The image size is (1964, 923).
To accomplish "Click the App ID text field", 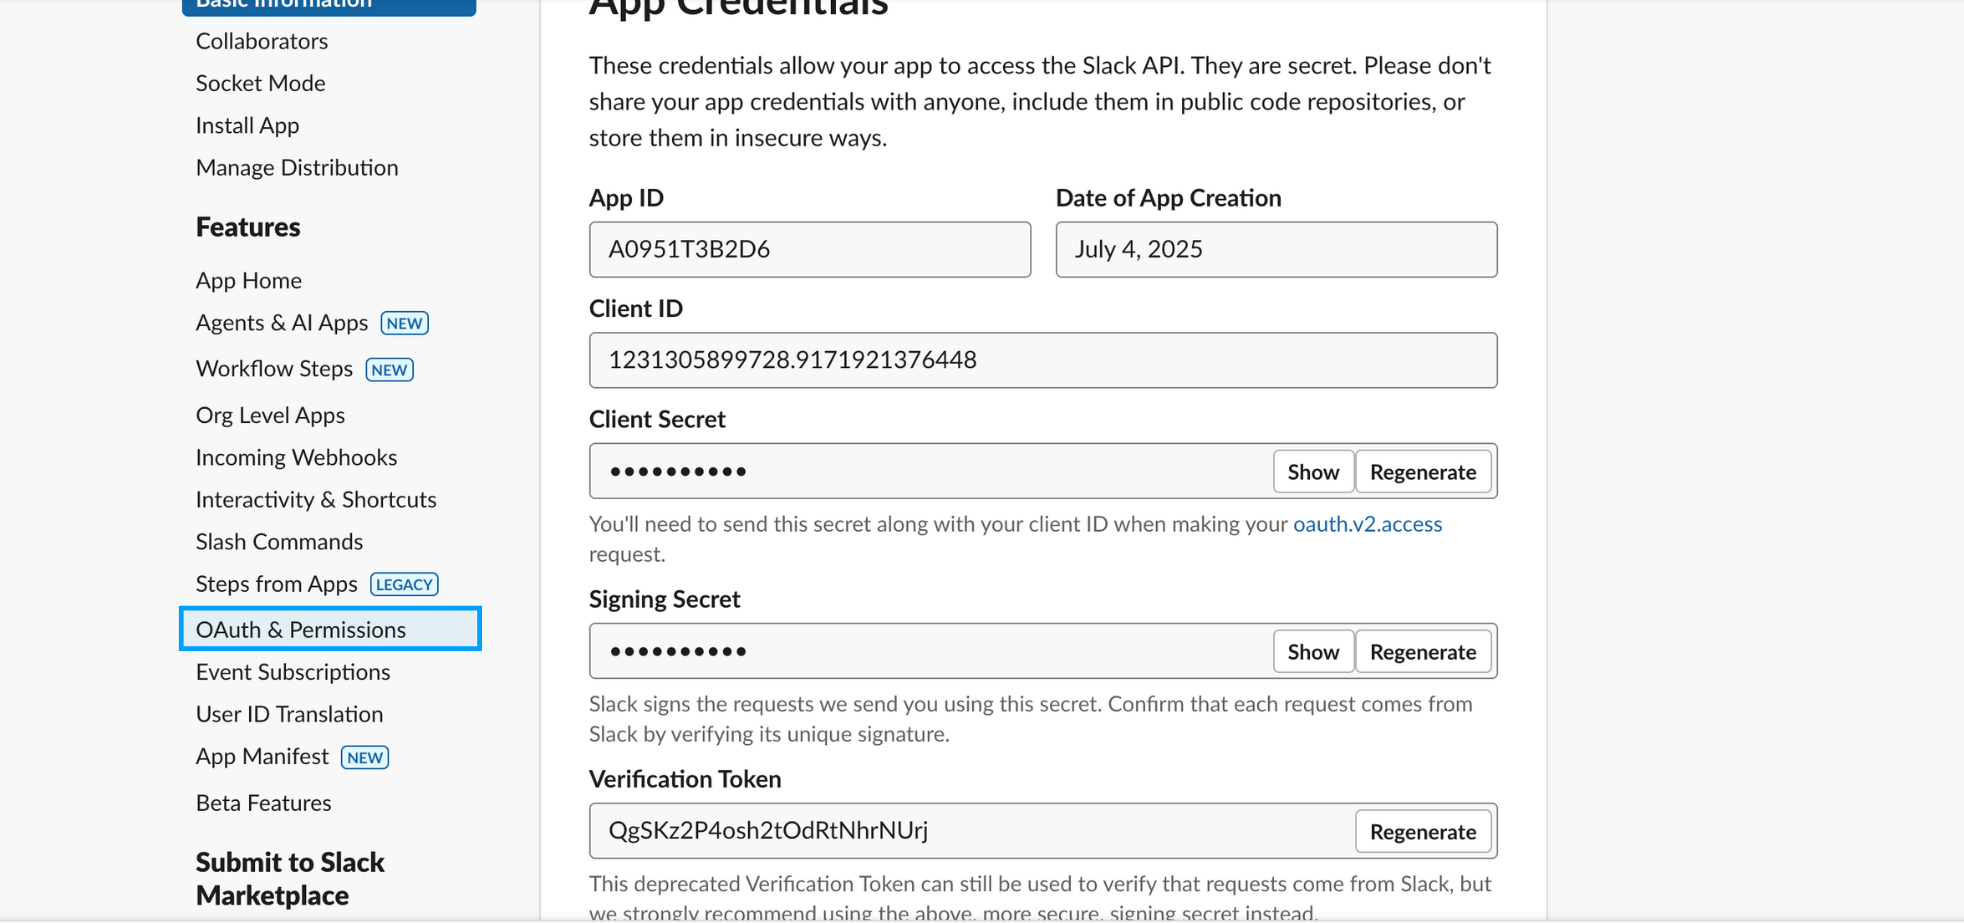I will pyautogui.click(x=809, y=249).
